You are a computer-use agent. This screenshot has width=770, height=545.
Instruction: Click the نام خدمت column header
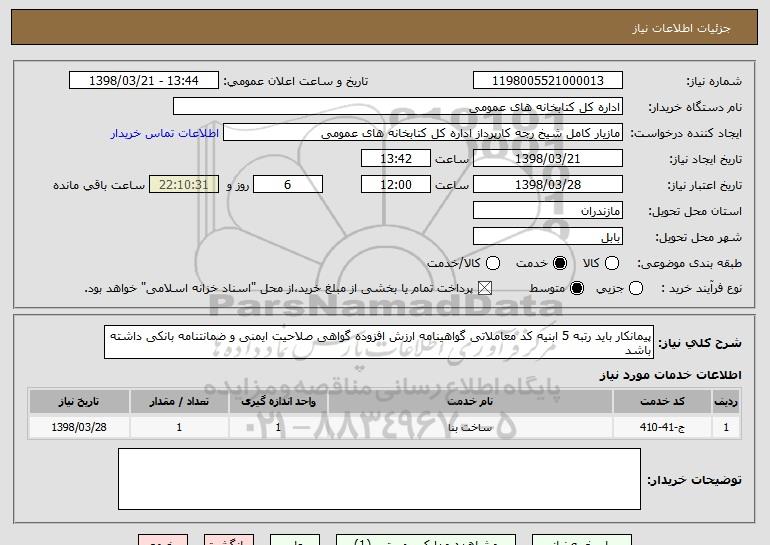470,402
